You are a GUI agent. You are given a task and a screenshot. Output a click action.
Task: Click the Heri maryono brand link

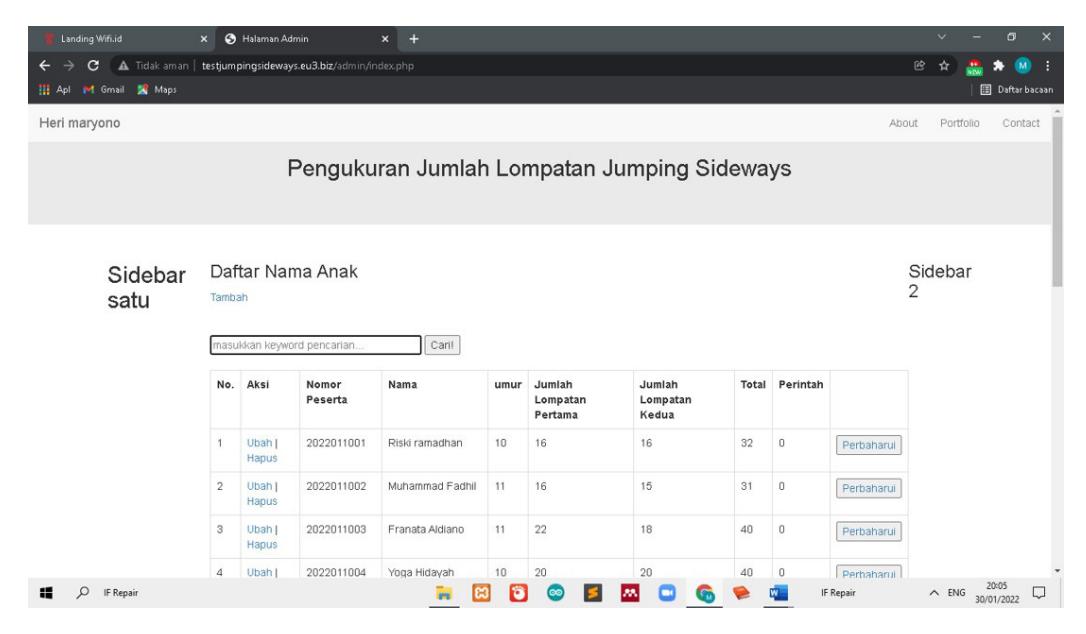(x=80, y=123)
